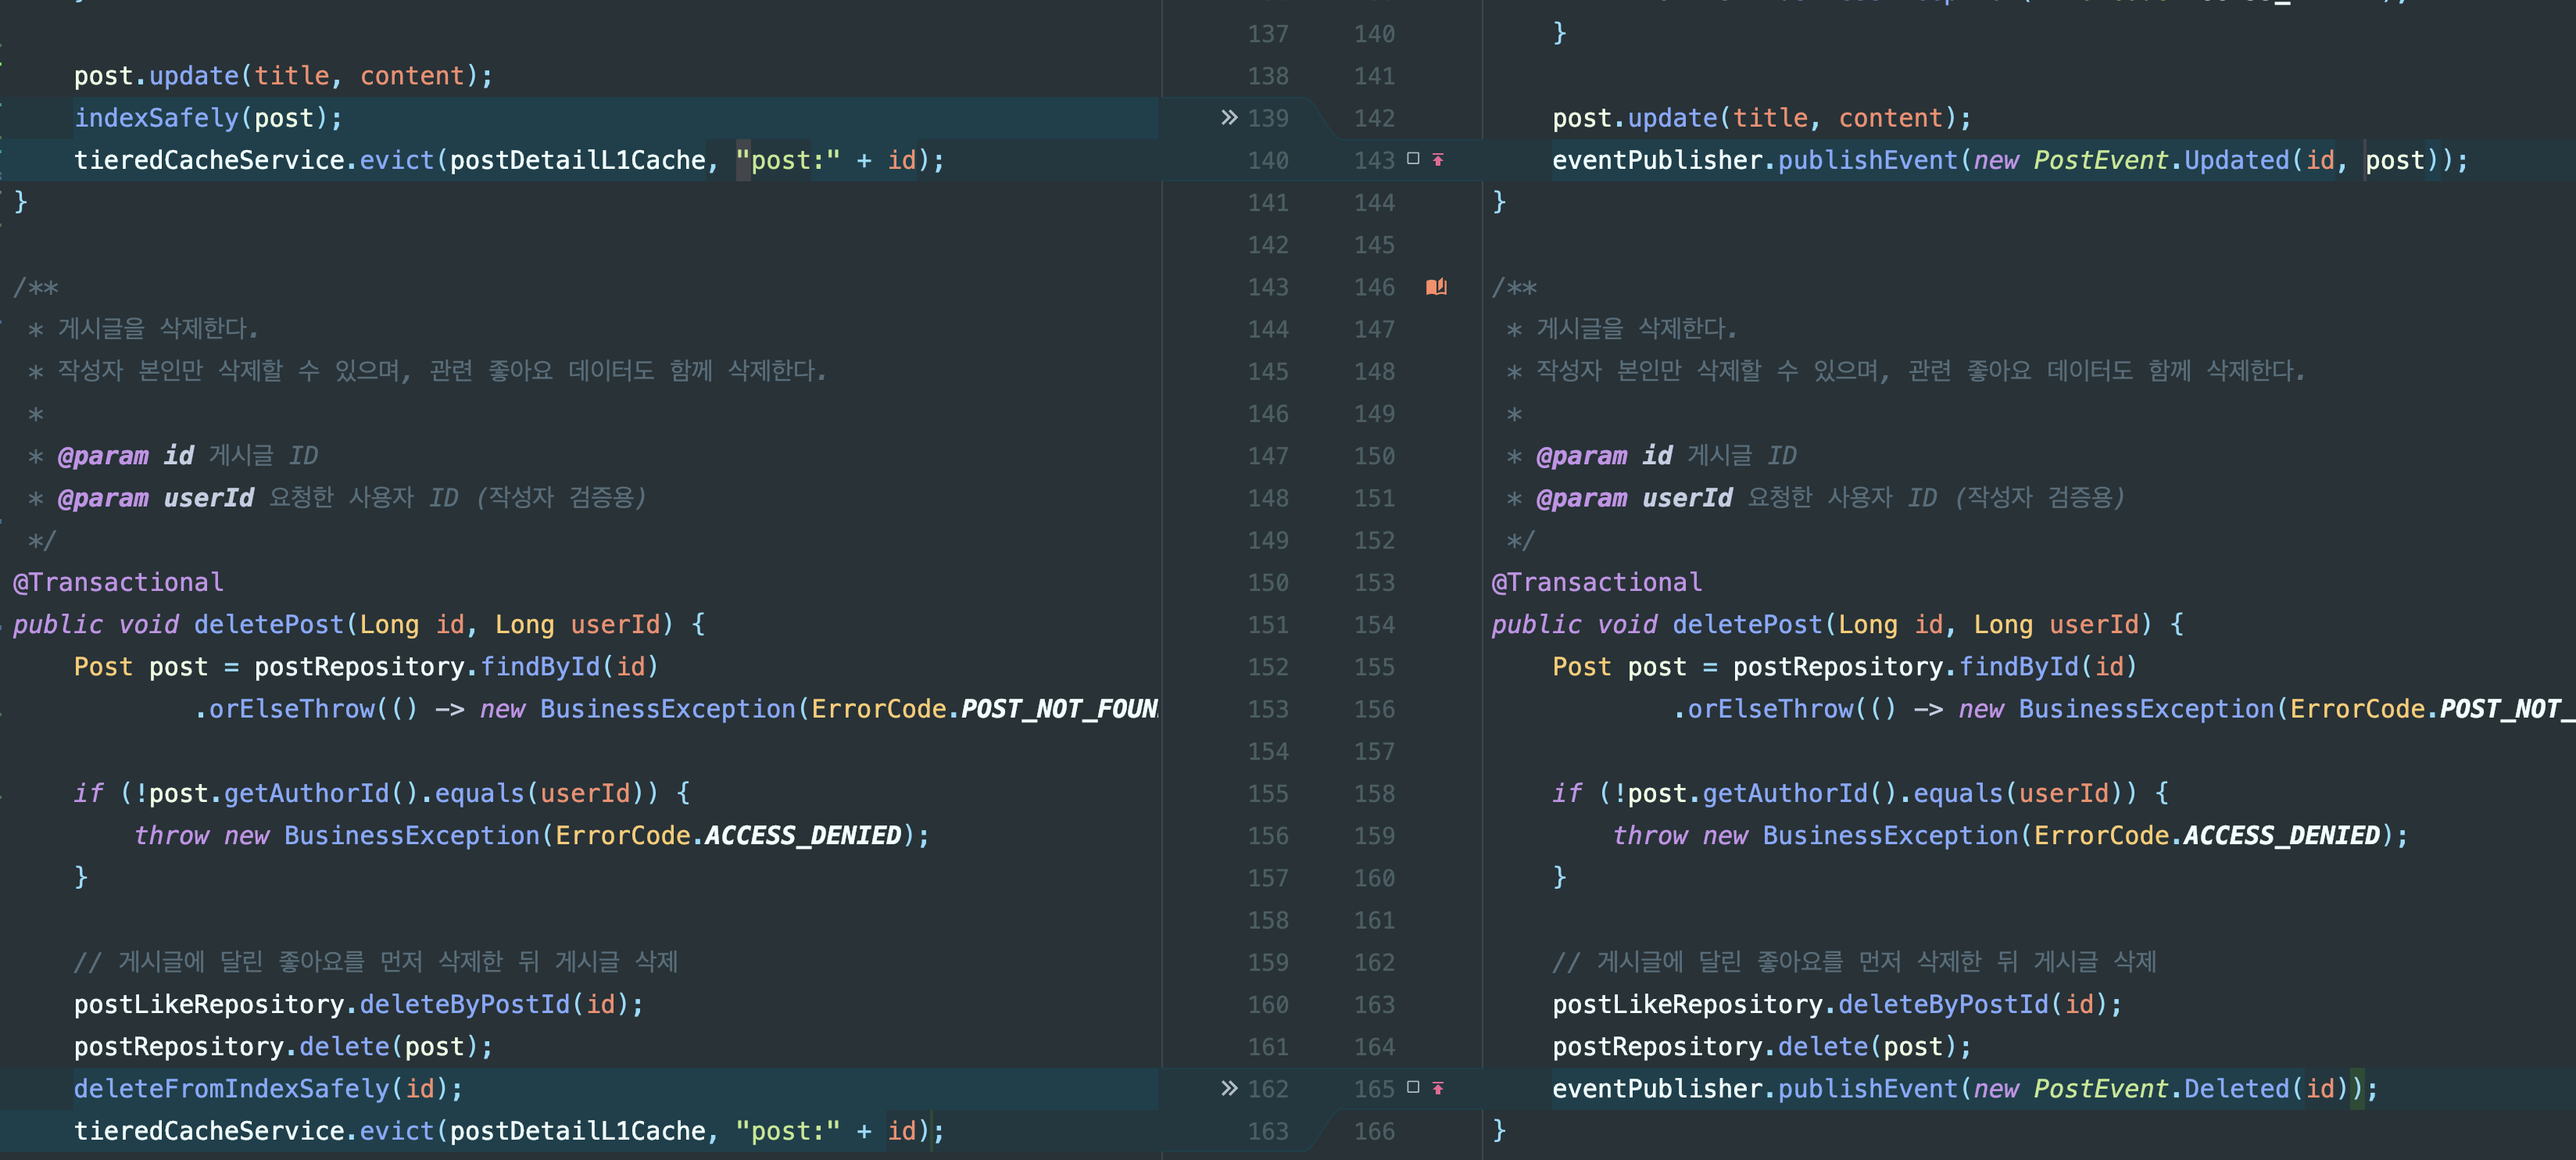Screen dimensions: 2576x1160
Task: Click ACCESS_DENIED constant in left pane
Action: [x=802, y=836]
